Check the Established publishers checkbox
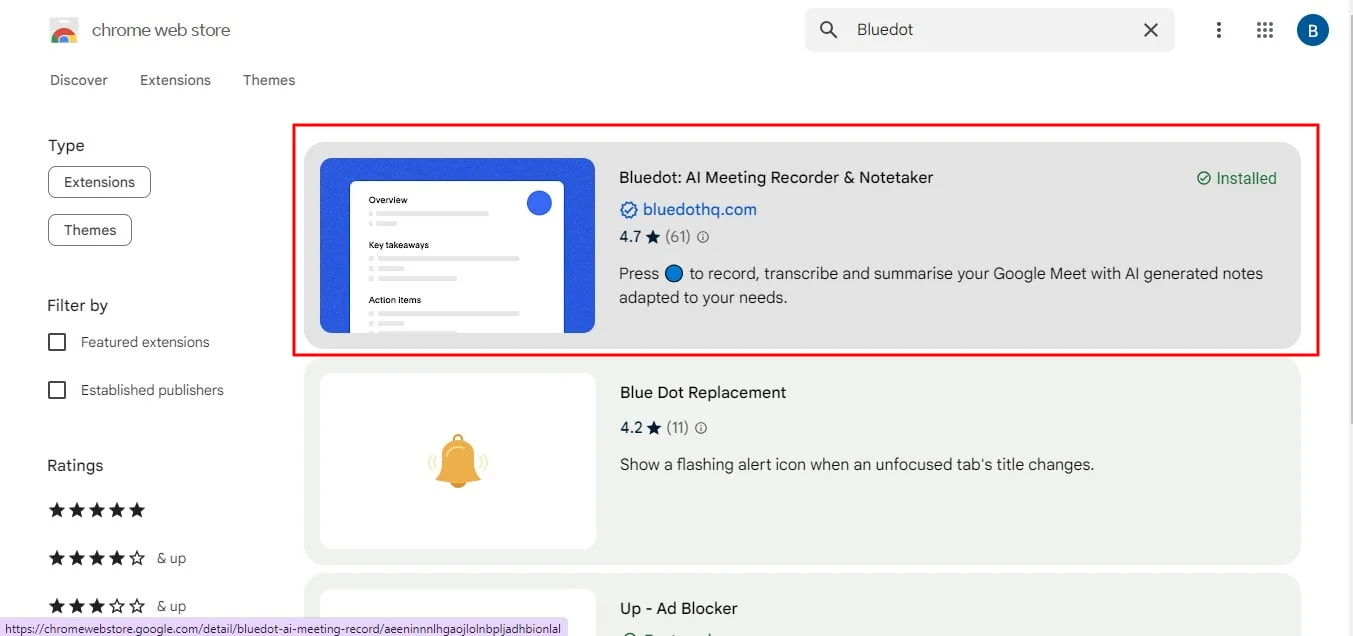Viewport: 1353px width, 636px height. (x=57, y=390)
